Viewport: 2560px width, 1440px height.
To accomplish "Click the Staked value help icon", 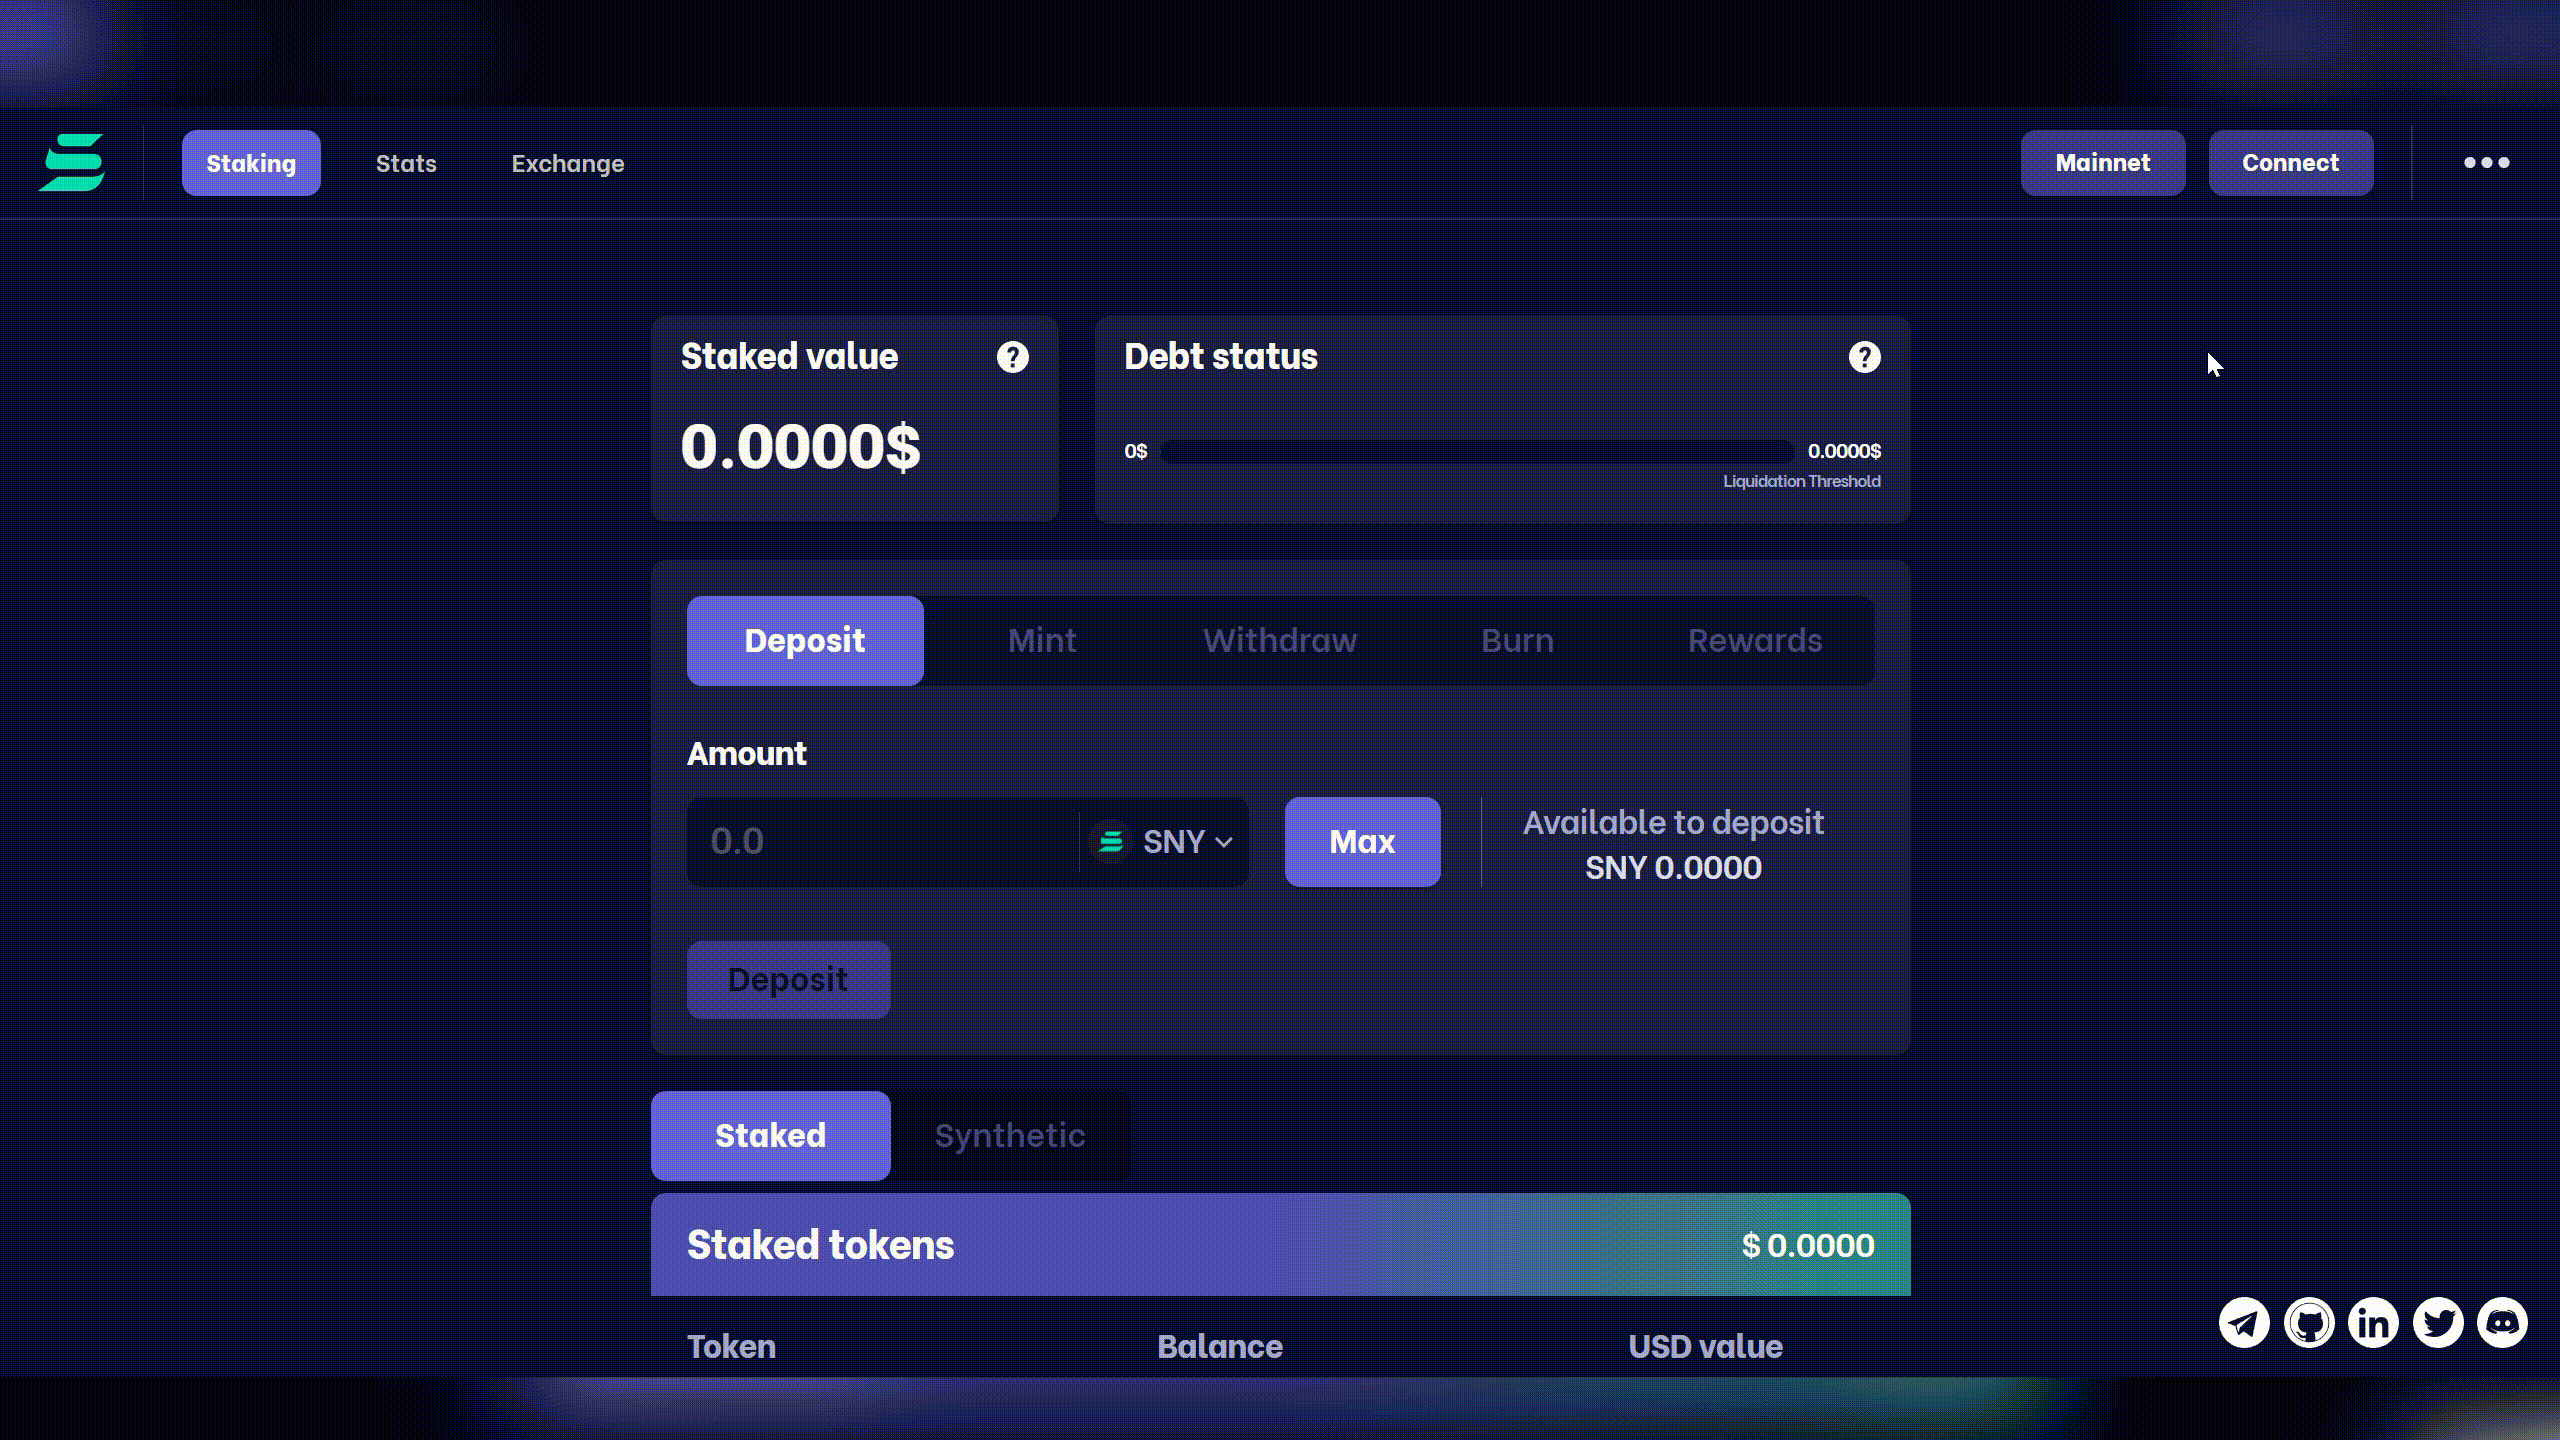I will pyautogui.click(x=1012, y=357).
